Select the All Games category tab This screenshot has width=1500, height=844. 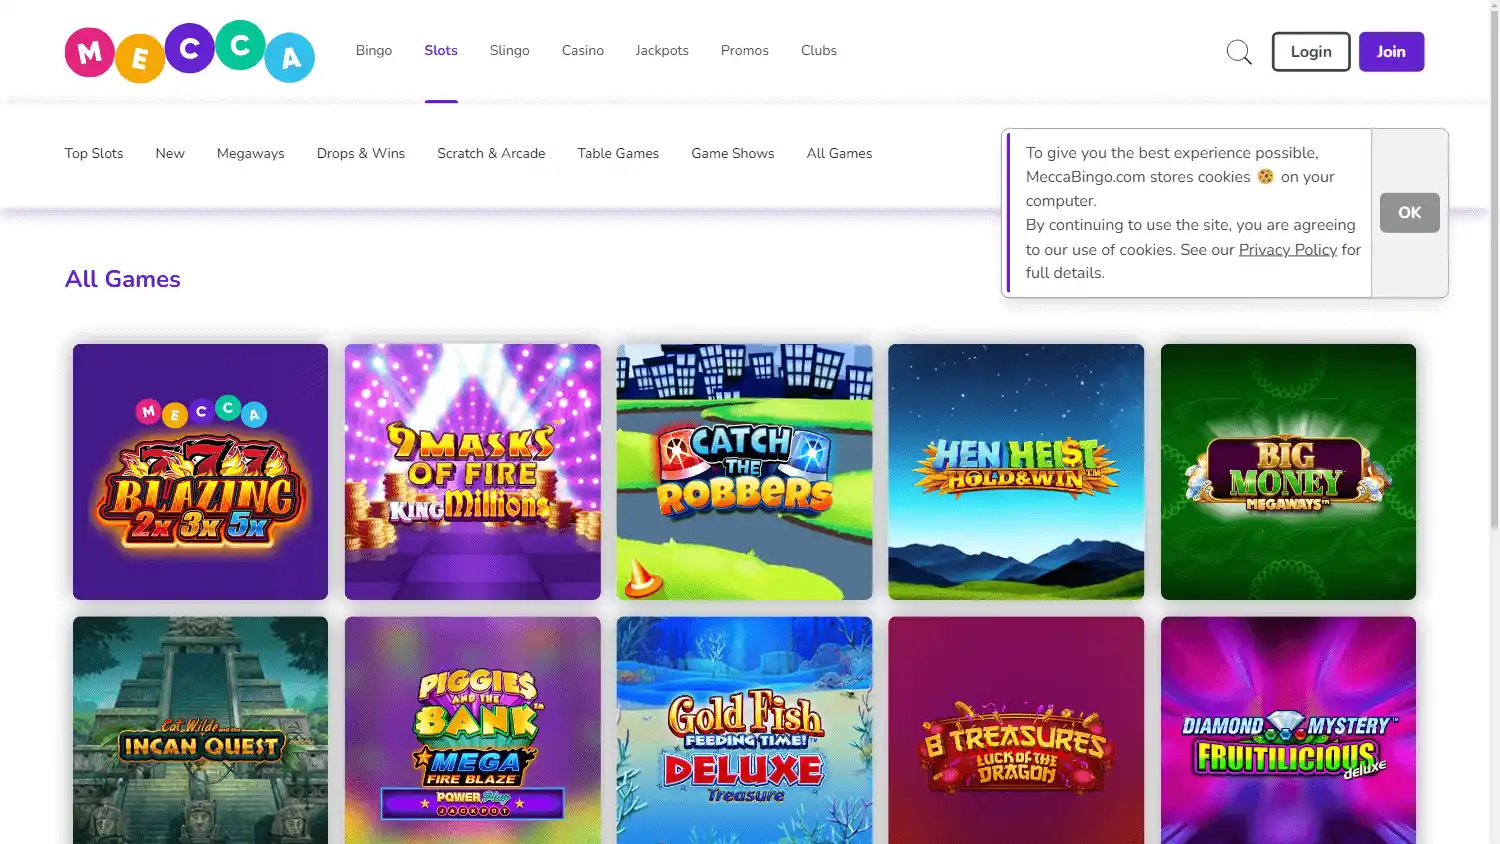pyautogui.click(x=839, y=153)
